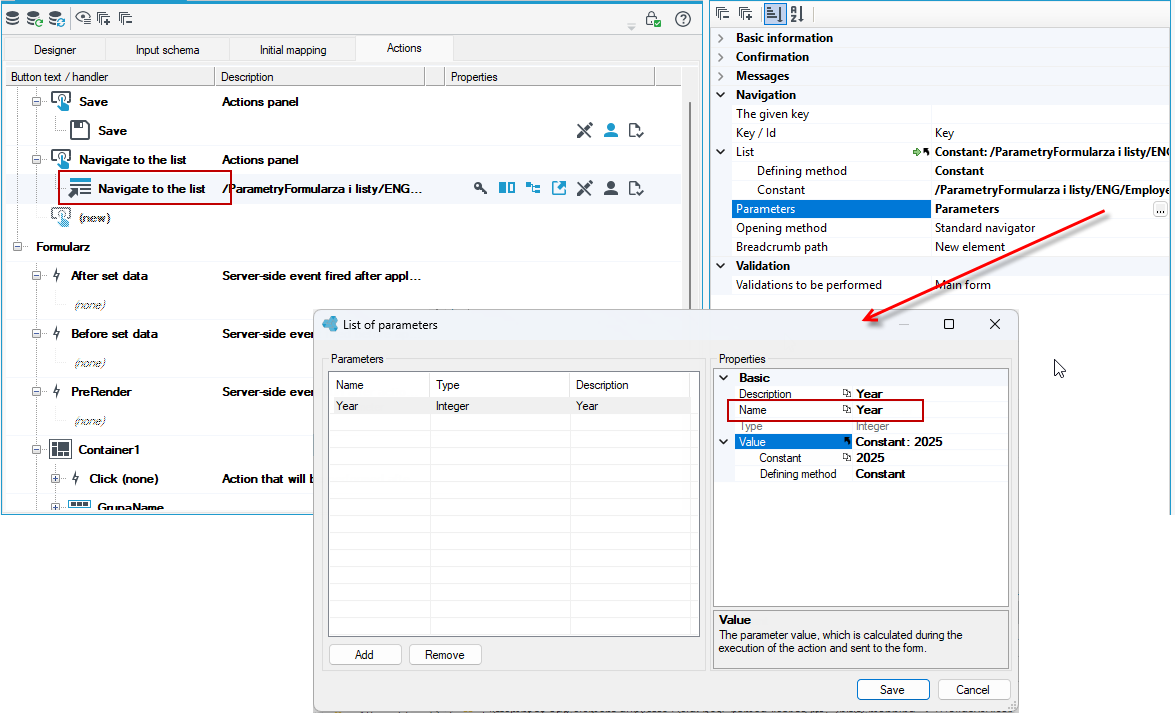Click the ellipsis button beside Parameters

coord(1159,210)
